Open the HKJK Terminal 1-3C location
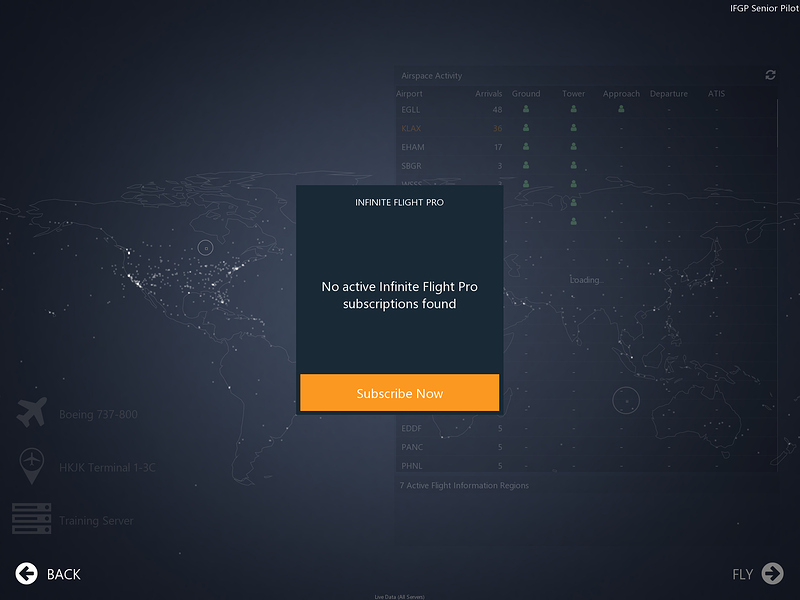This screenshot has height=600, width=800. pyautogui.click(x=107, y=467)
